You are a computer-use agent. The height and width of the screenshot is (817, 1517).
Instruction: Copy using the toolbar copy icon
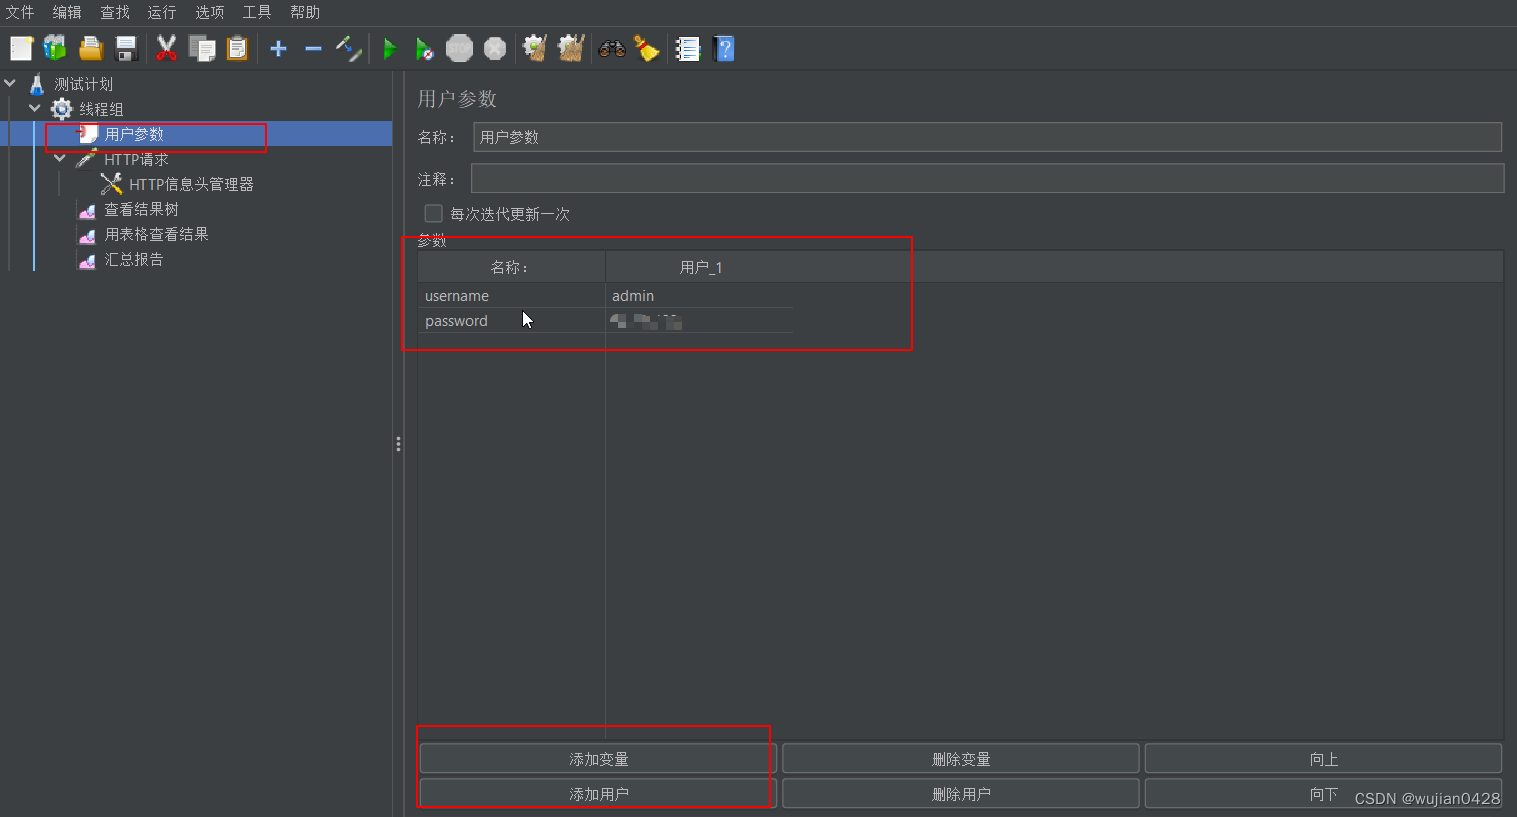tap(202, 48)
